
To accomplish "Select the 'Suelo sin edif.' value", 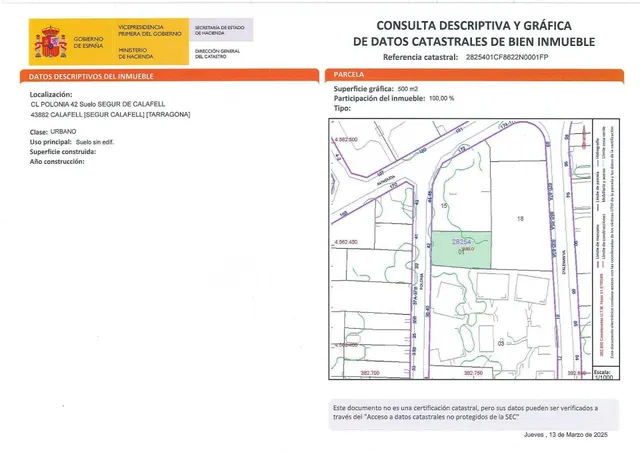I will tap(95, 143).
